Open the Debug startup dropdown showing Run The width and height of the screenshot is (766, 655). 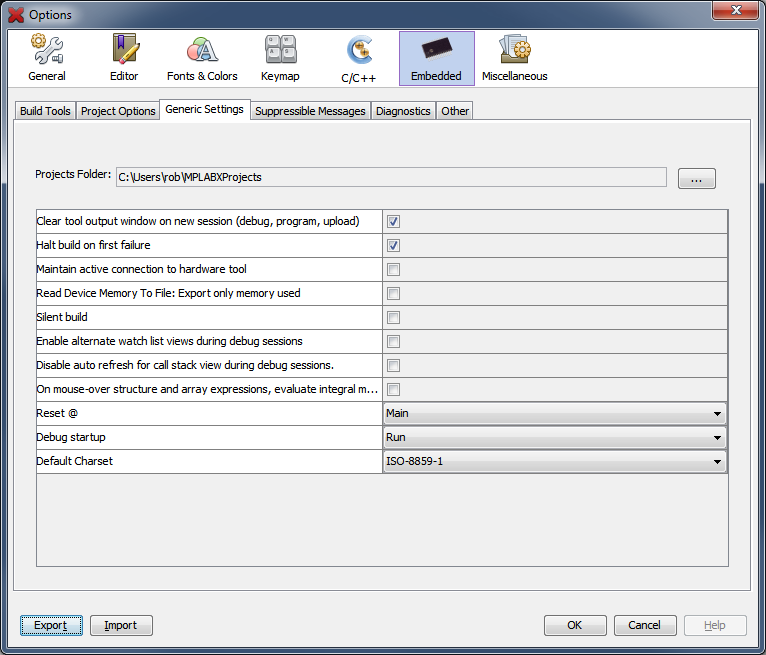(x=555, y=438)
